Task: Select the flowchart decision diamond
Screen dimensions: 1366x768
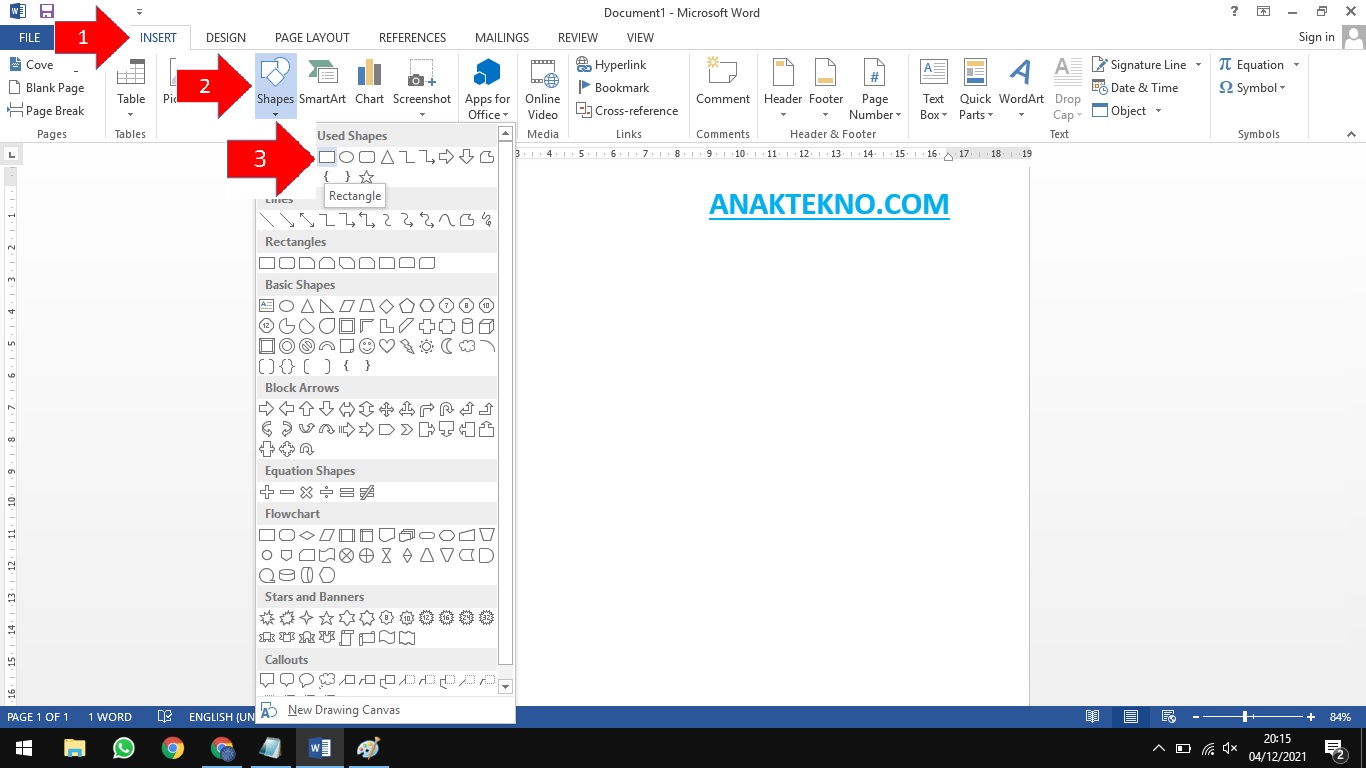Action: [307, 535]
